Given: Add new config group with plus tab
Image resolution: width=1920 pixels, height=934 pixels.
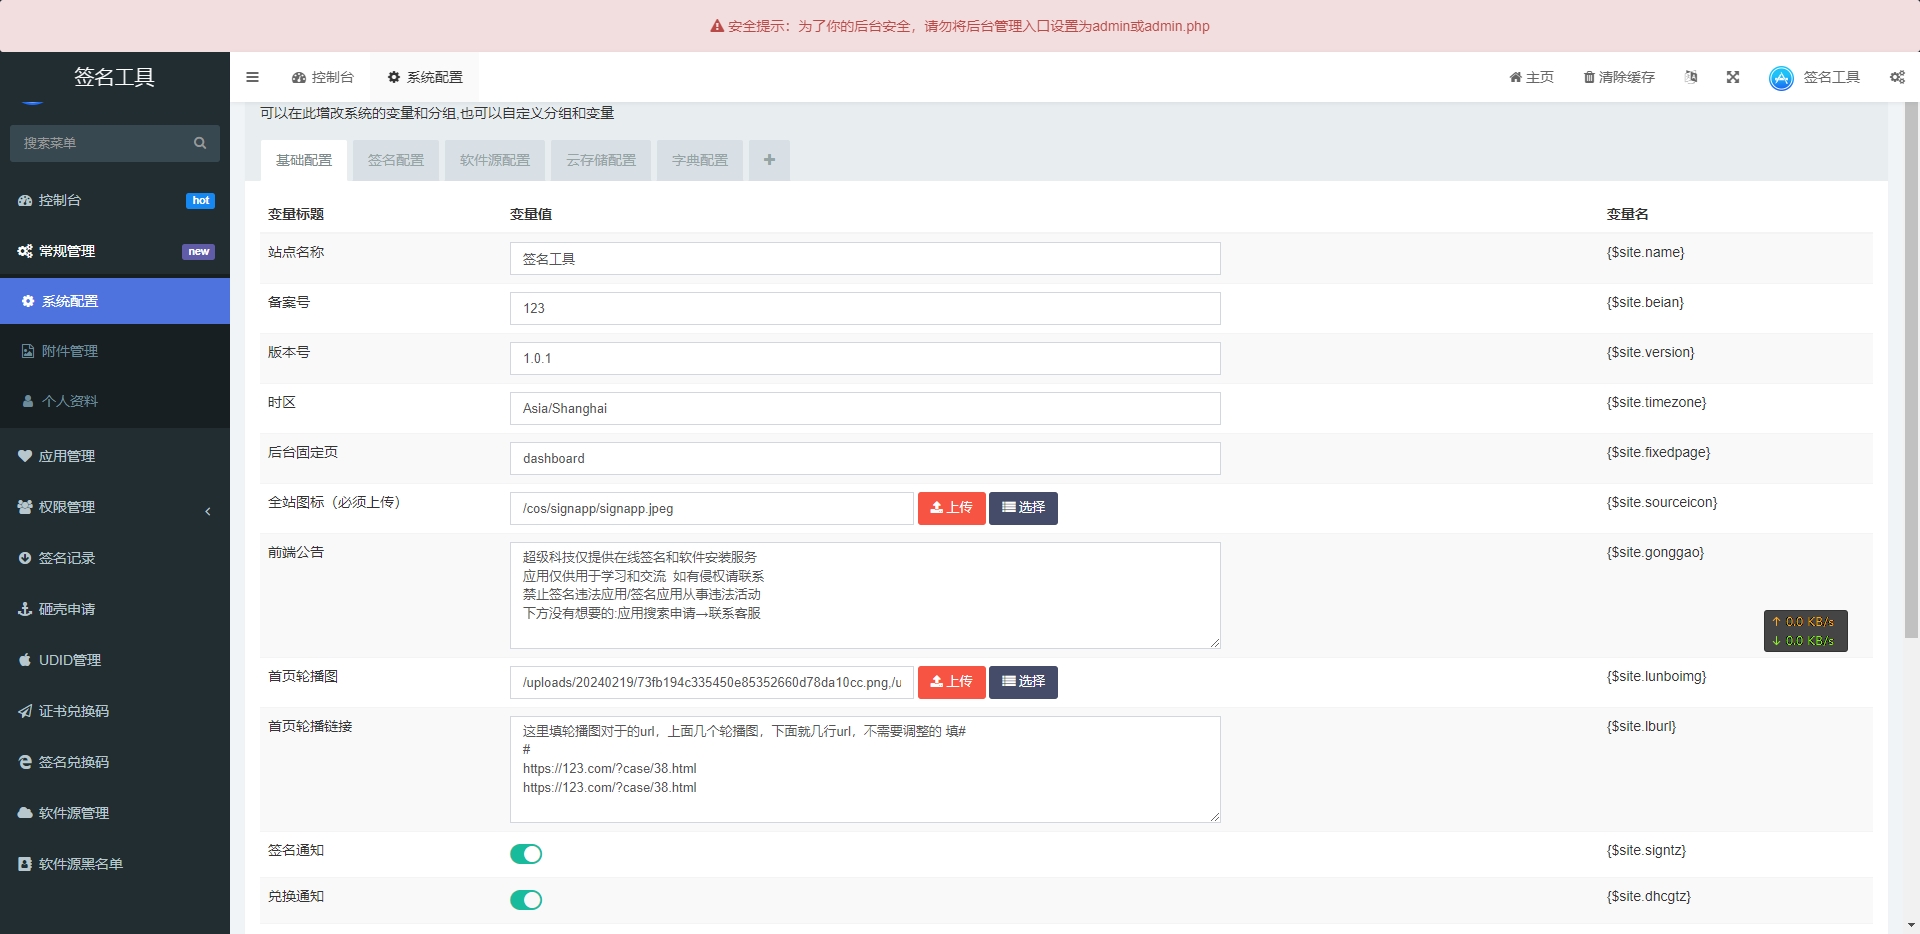Looking at the screenshot, I should (x=769, y=160).
